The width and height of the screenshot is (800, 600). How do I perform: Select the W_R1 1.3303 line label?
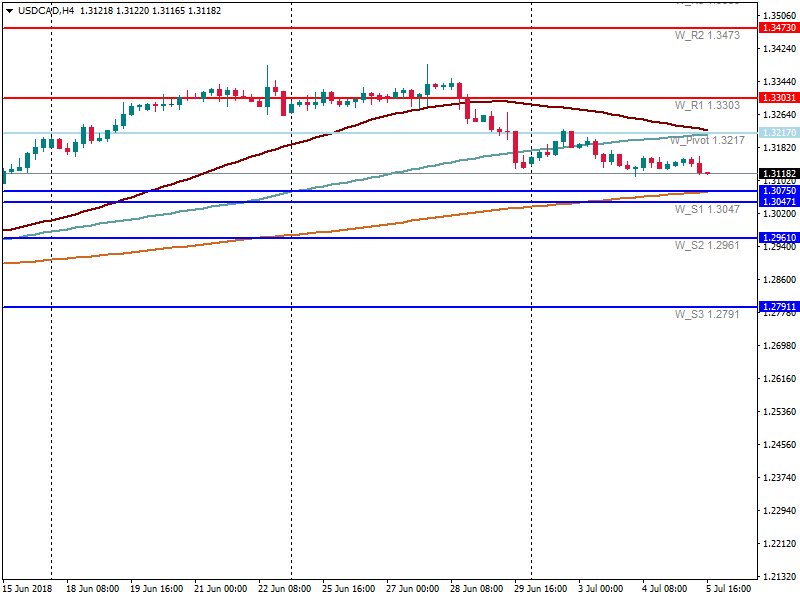pyautogui.click(x=706, y=105)
